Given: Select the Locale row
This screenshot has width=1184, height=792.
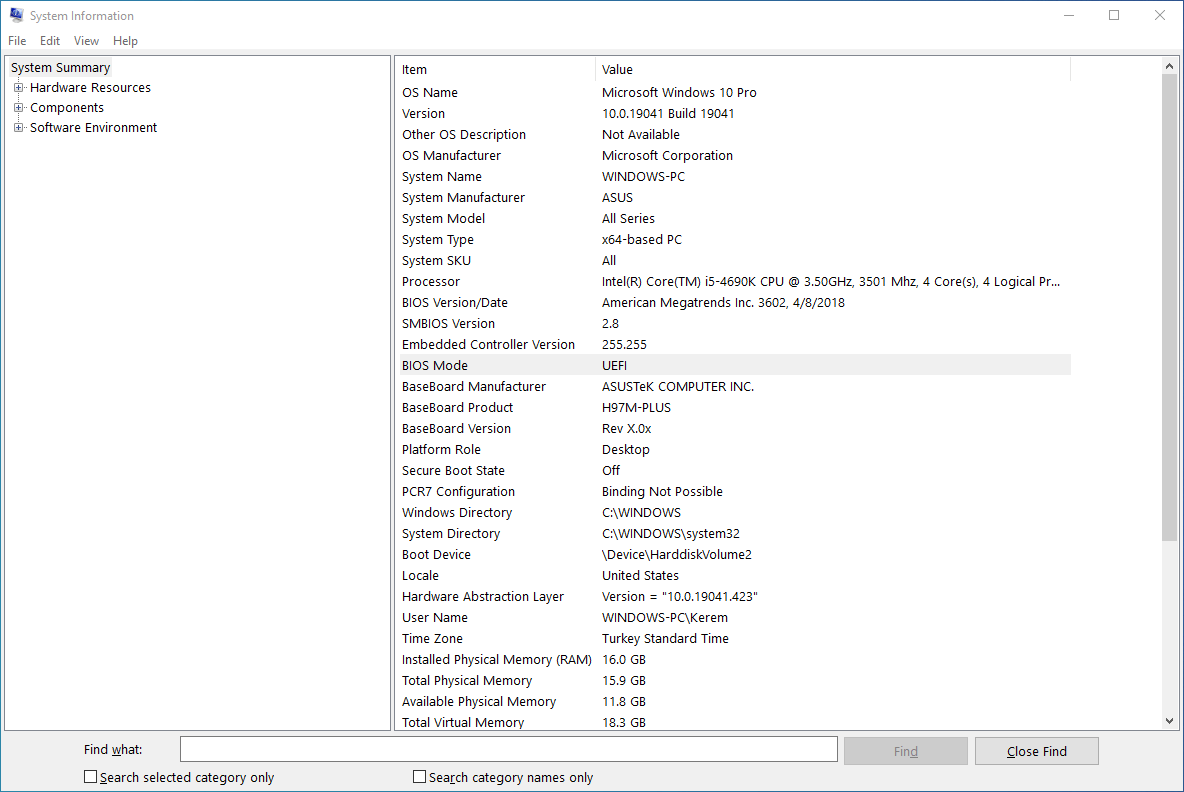Looking at the screenshot, I should point(735,575).
